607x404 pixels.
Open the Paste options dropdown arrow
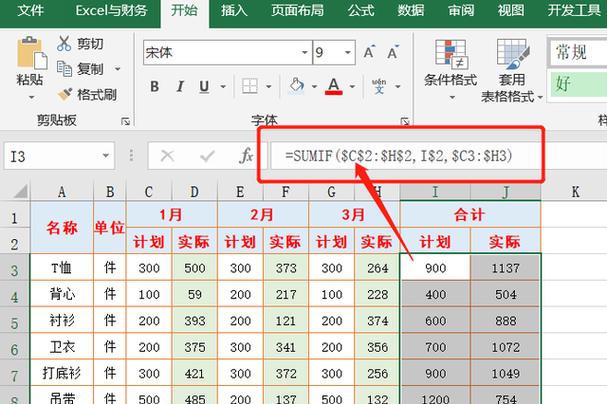pyautogui.click(x=31, y=97)
